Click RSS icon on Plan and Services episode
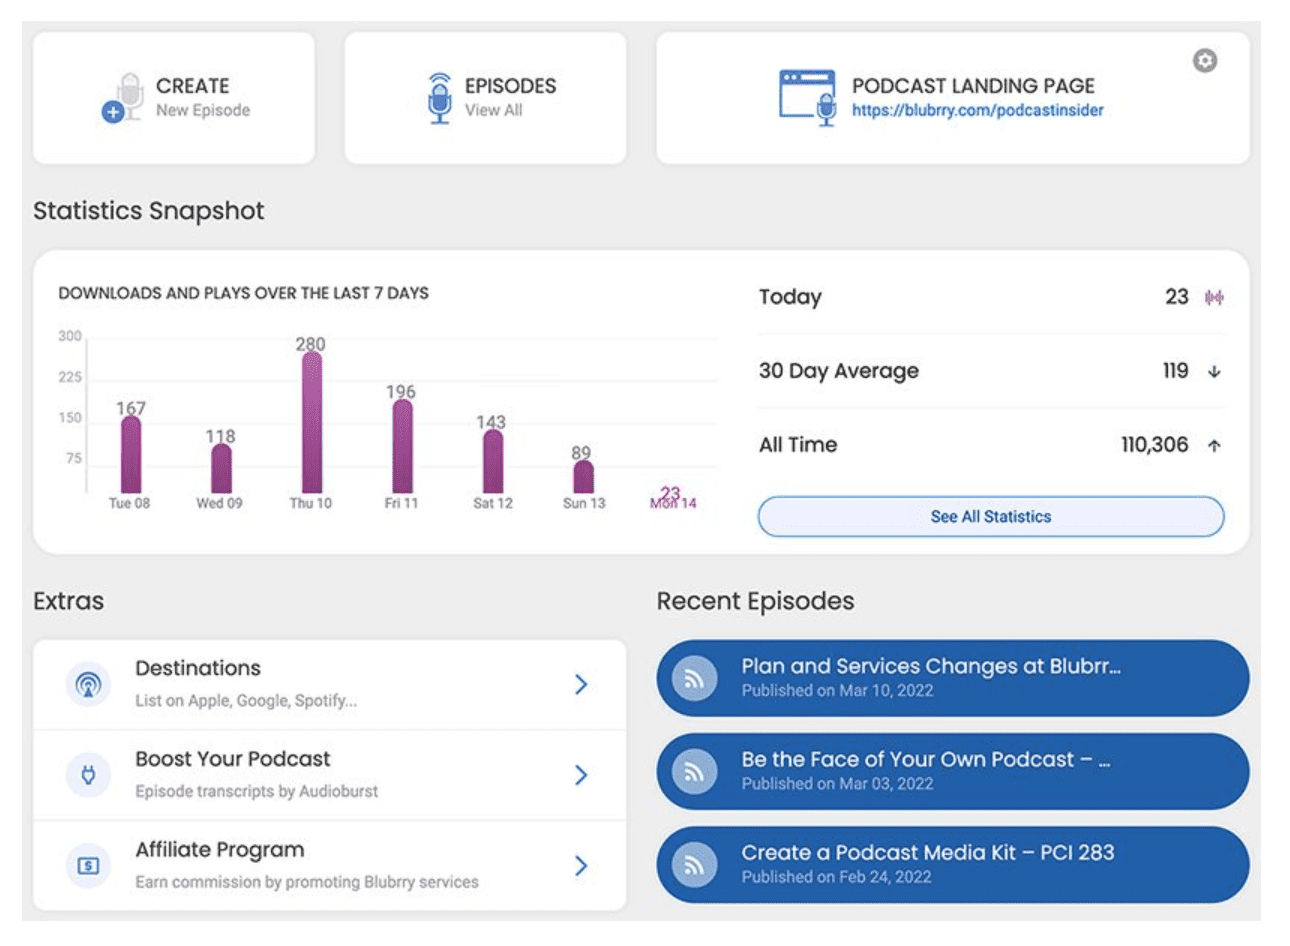Image resolution: width=1290 pixels, height=946 pixels. [694, 678]
